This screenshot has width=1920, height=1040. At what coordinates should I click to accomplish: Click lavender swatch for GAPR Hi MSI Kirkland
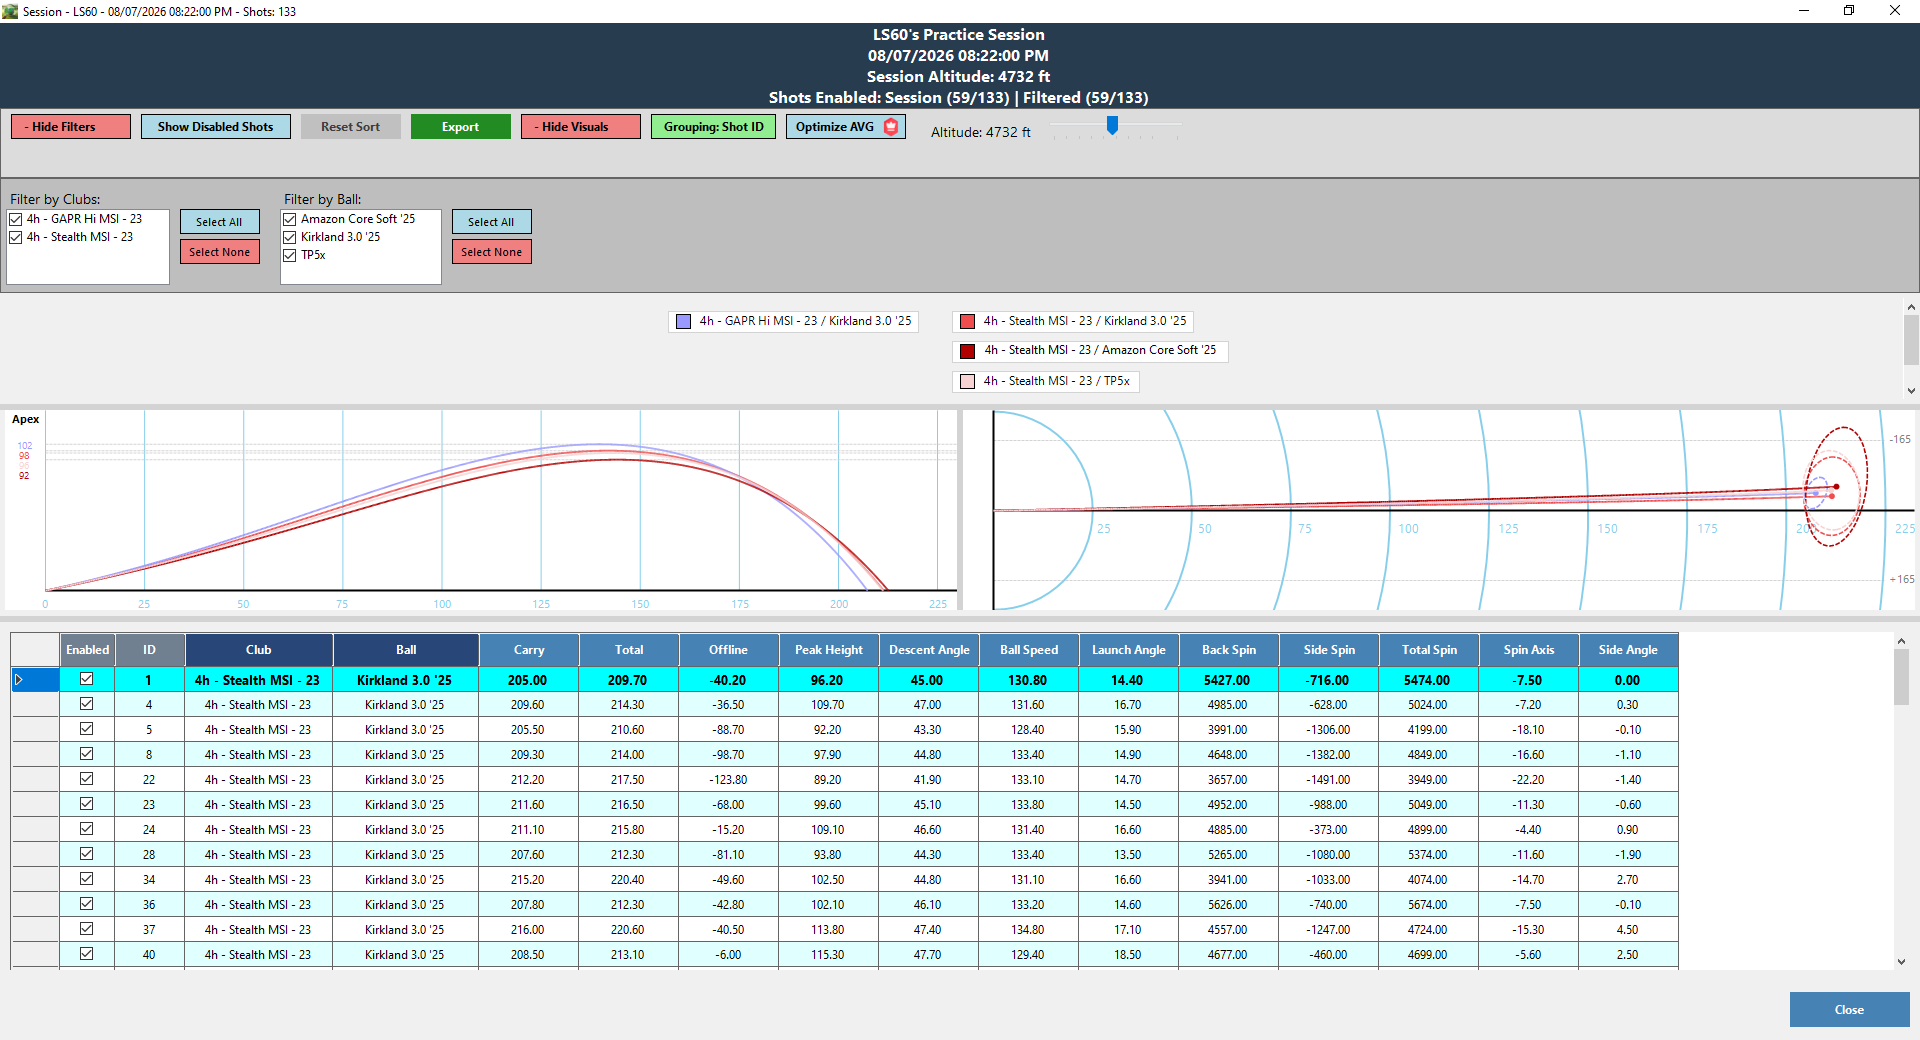(x=684, y=321)
